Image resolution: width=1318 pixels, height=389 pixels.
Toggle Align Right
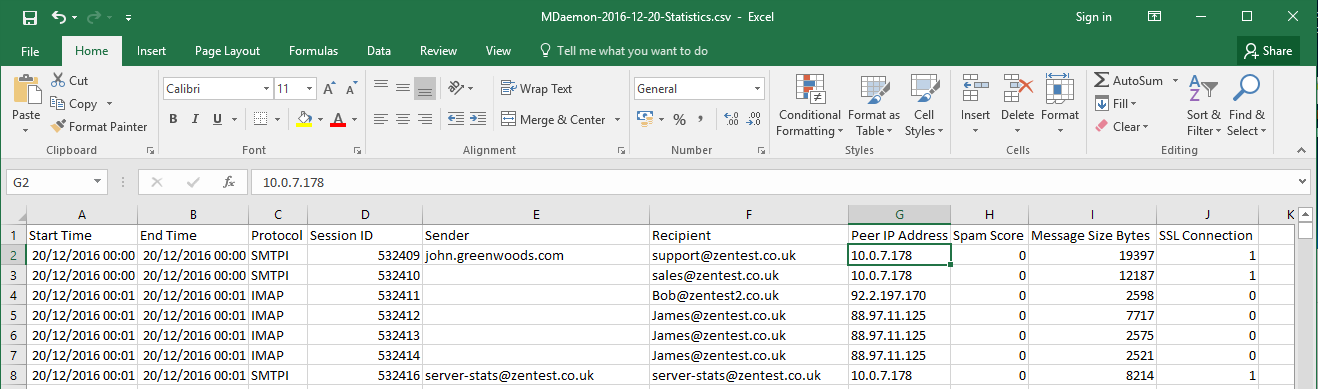(x=425, y=119)
